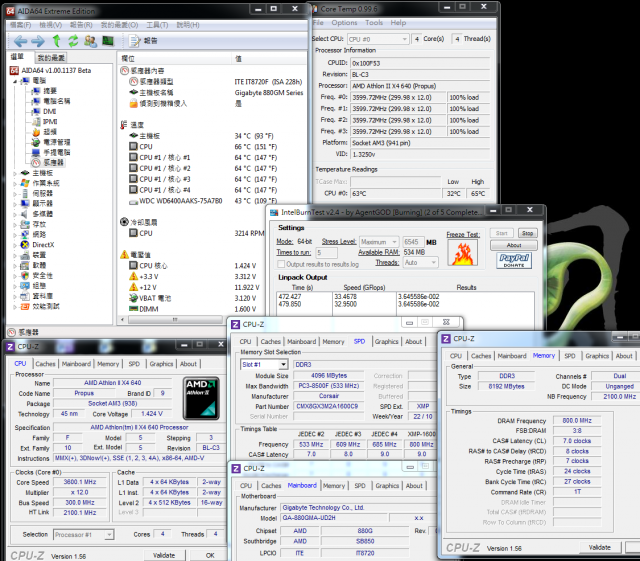The width and height of the screenshot is (640, 561).
Task: Select the 安全性 shield icon in tree
Action: click(25, 276)
